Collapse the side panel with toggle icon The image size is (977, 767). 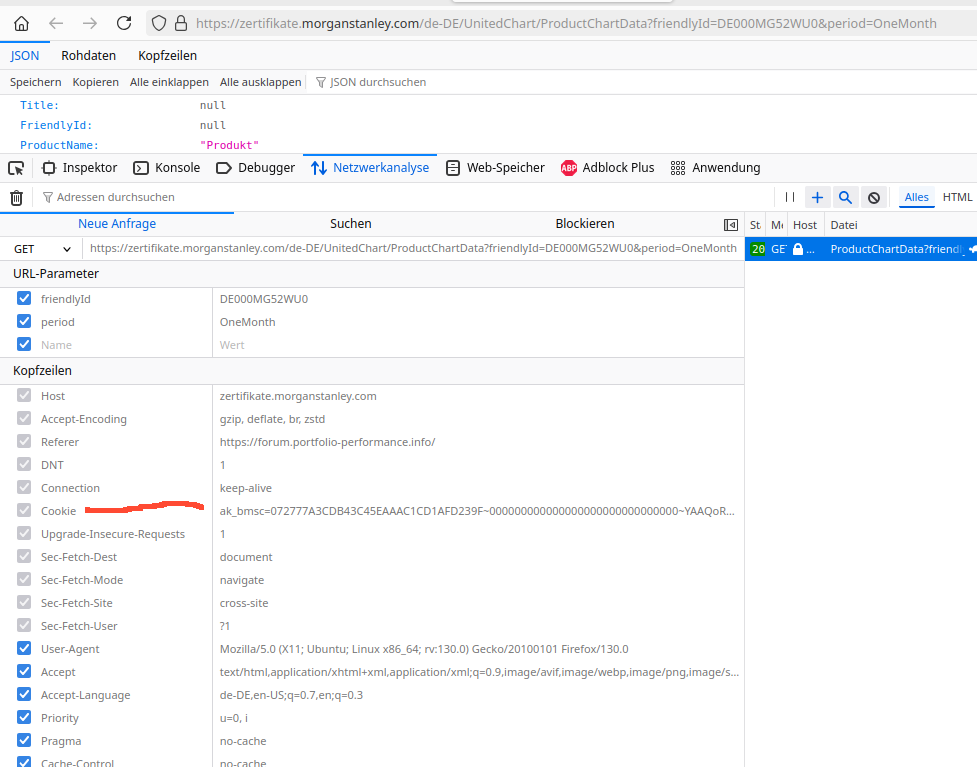(731, 225)
